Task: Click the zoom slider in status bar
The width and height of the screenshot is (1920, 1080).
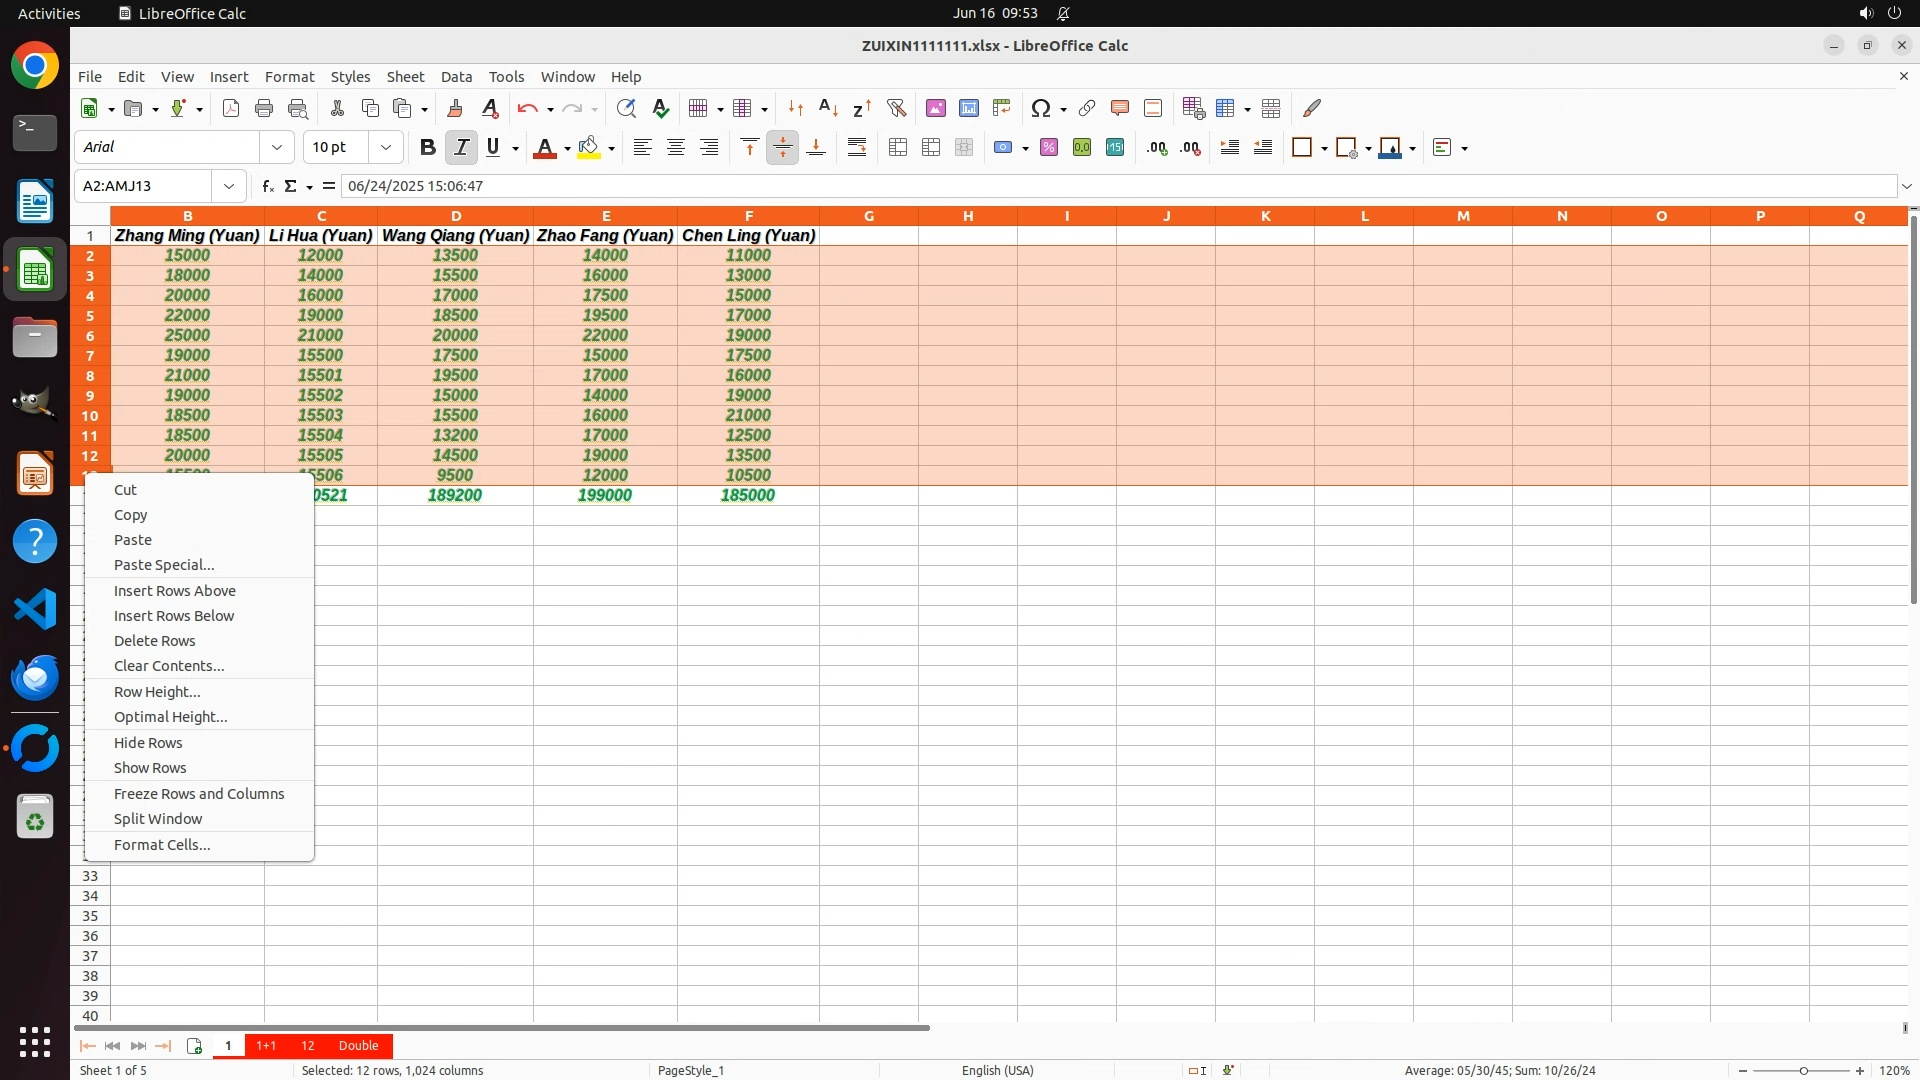Action: [1802, 1070]
